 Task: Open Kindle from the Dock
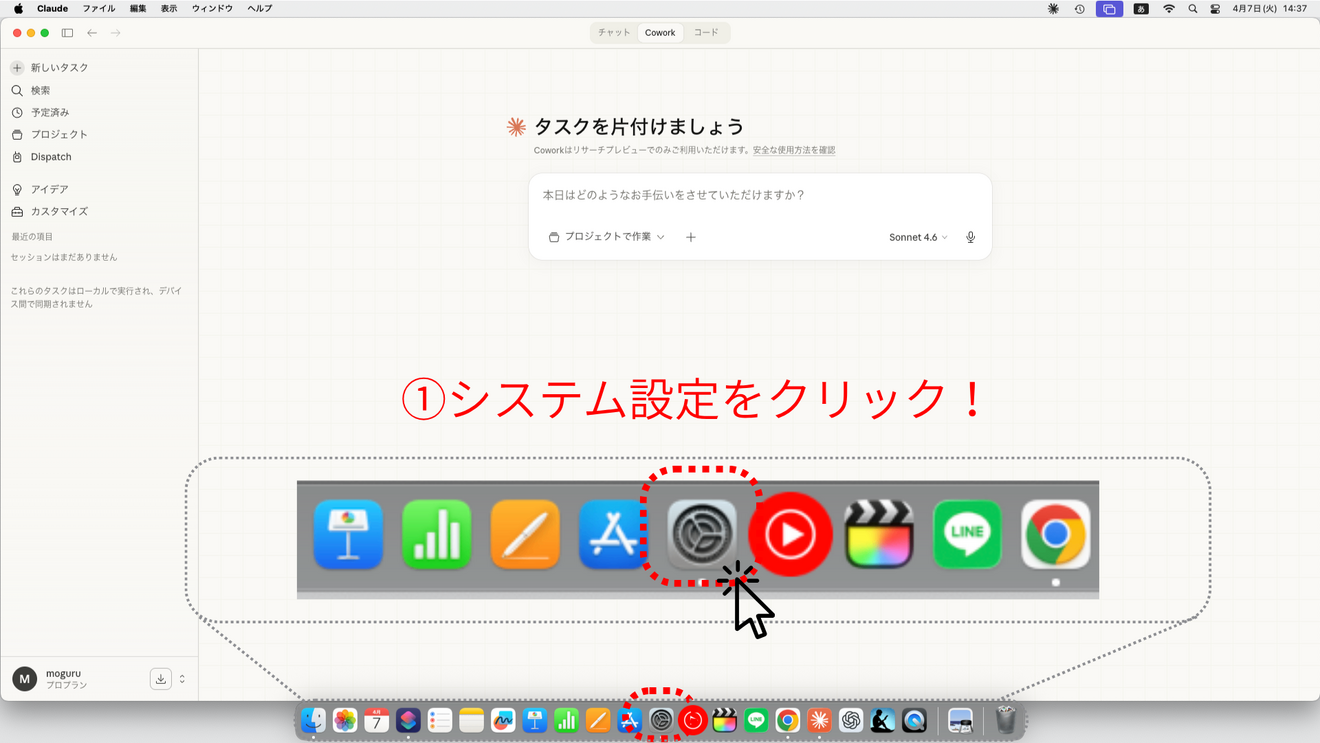pos(883,720)
